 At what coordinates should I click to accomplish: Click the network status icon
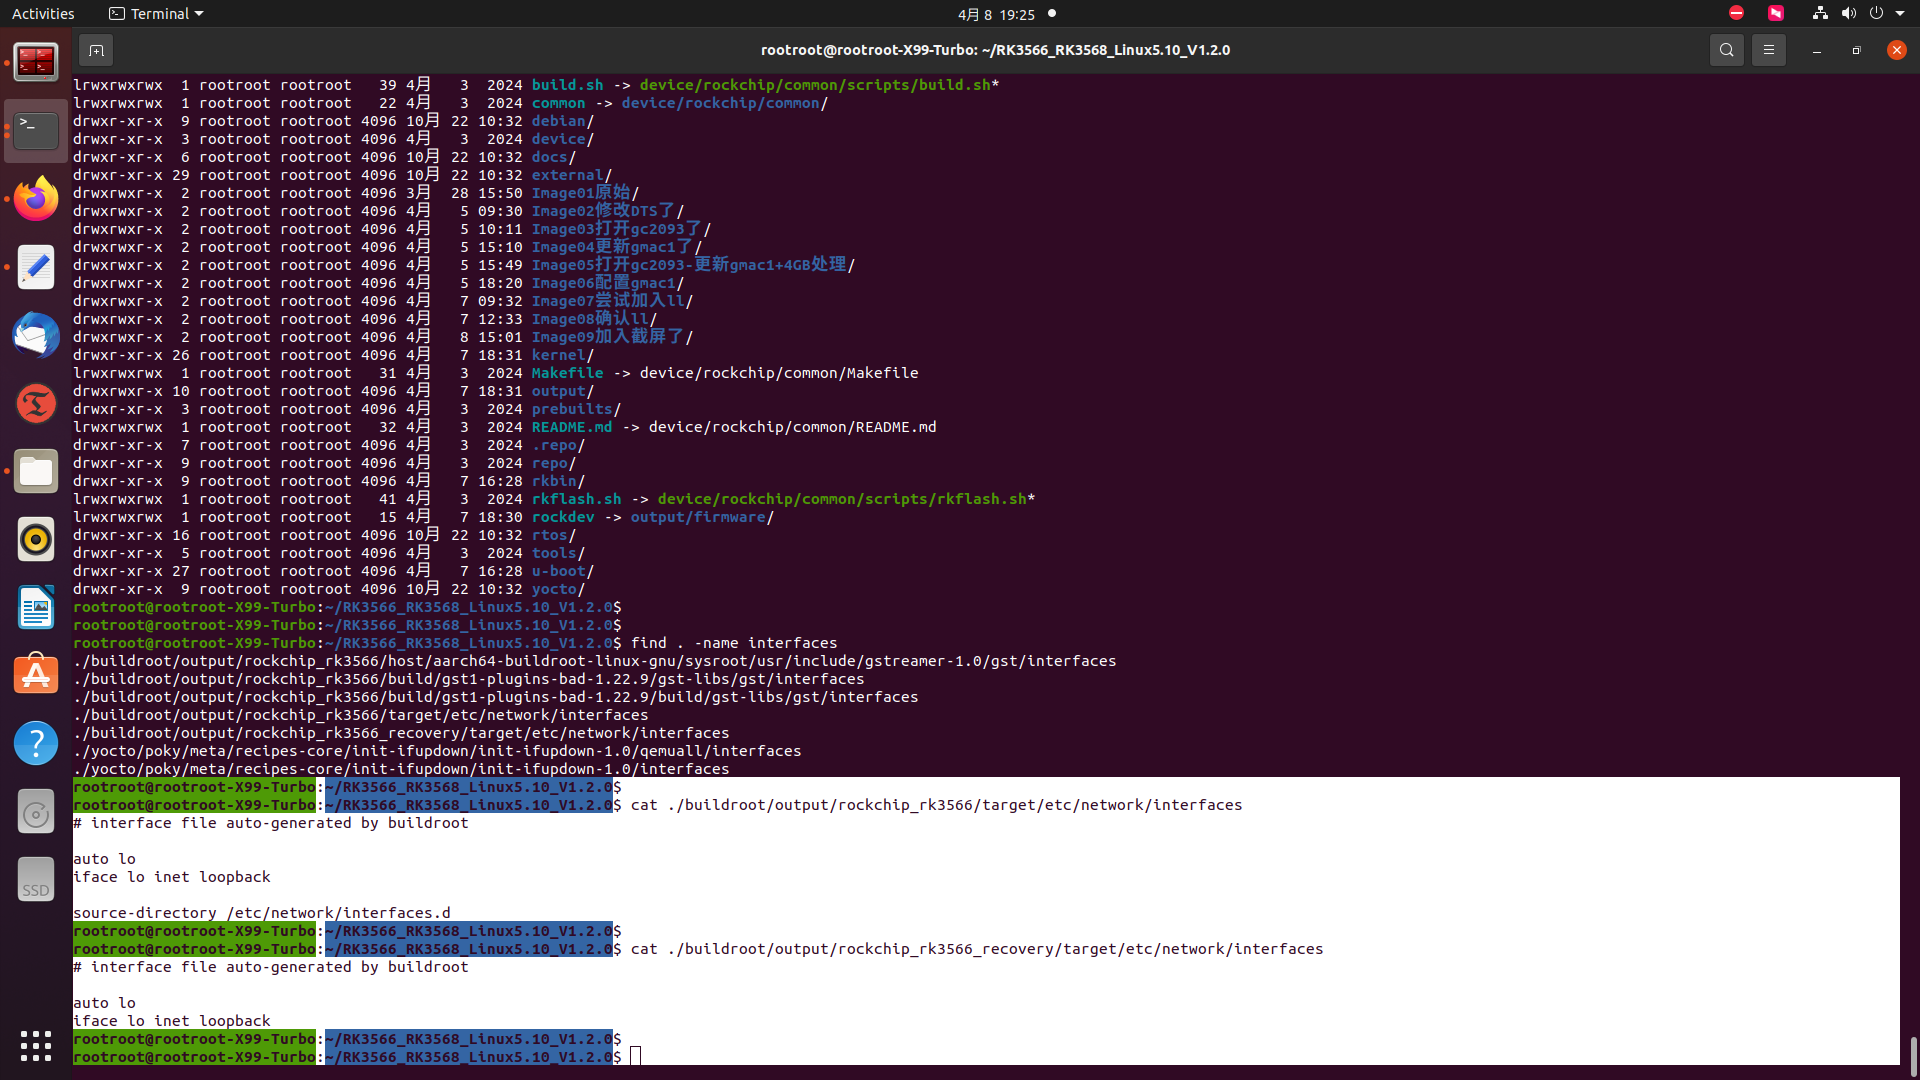pyautogui.click(x=1820, y=14)
